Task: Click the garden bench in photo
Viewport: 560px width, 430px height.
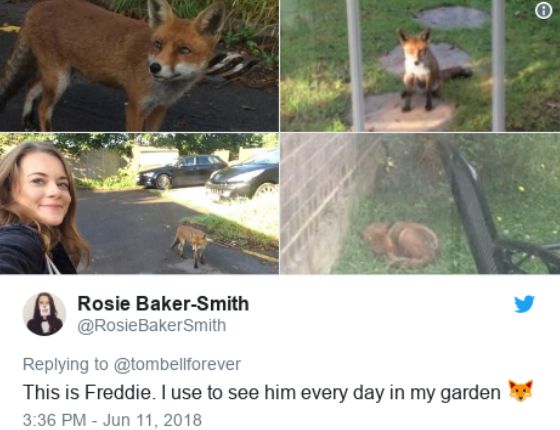Action: click(x=496, y=214)
